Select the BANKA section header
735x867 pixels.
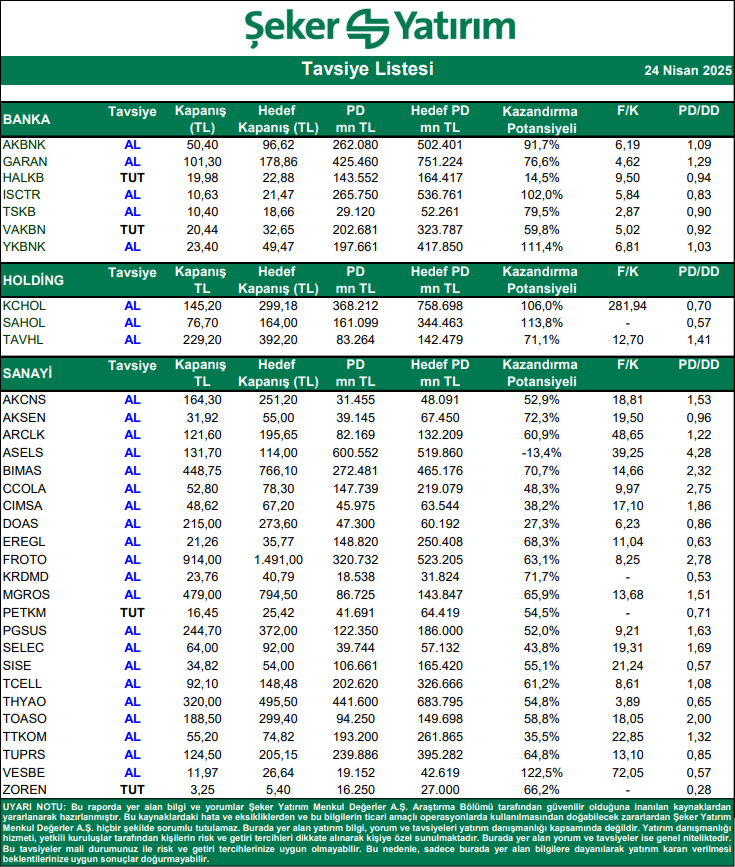click(26, 119)
